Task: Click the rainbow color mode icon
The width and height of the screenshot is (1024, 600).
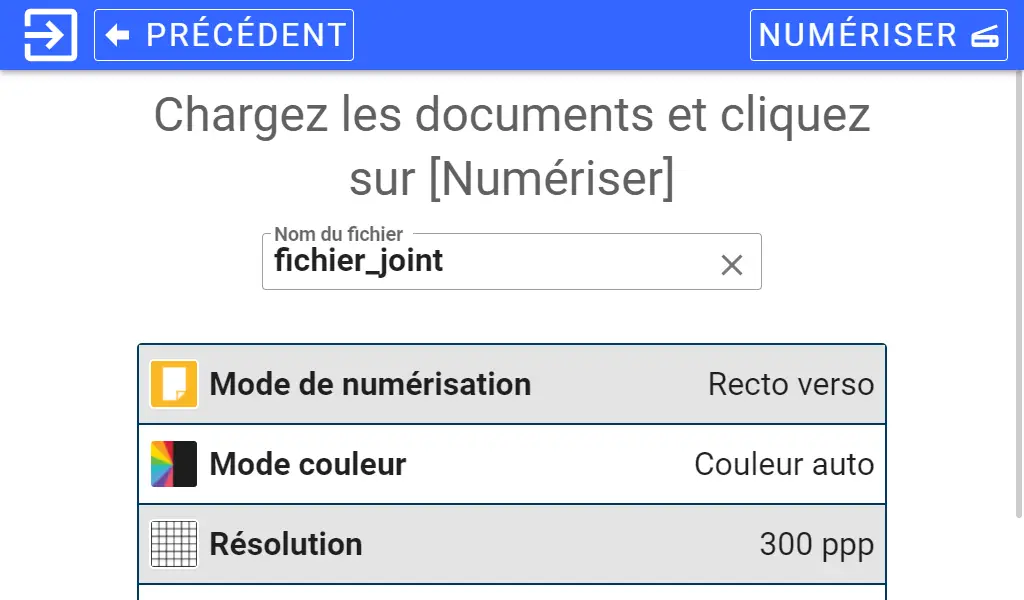Action: coord(174,464)
